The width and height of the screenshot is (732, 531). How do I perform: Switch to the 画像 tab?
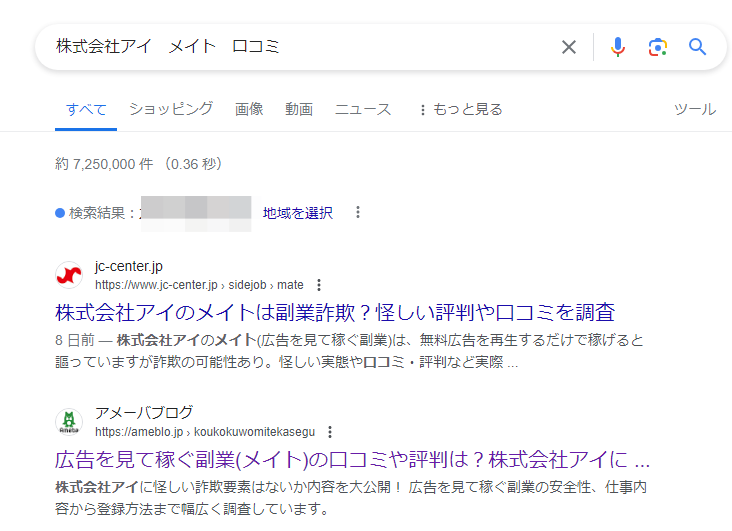[249, 109]
